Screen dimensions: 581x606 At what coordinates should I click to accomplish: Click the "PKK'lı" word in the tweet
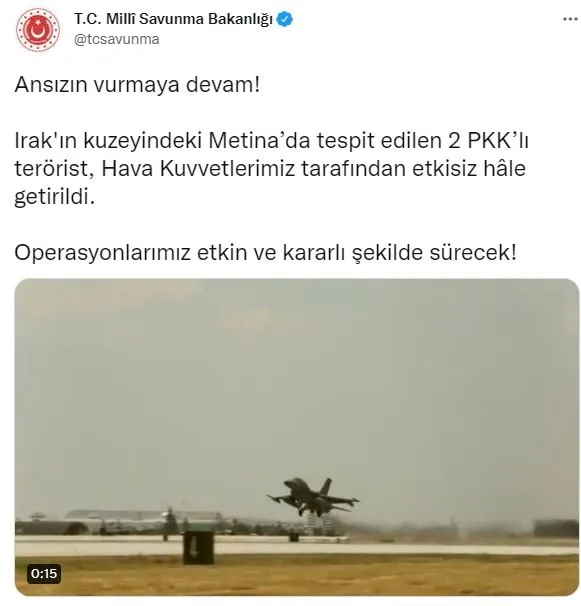point(498,141)
